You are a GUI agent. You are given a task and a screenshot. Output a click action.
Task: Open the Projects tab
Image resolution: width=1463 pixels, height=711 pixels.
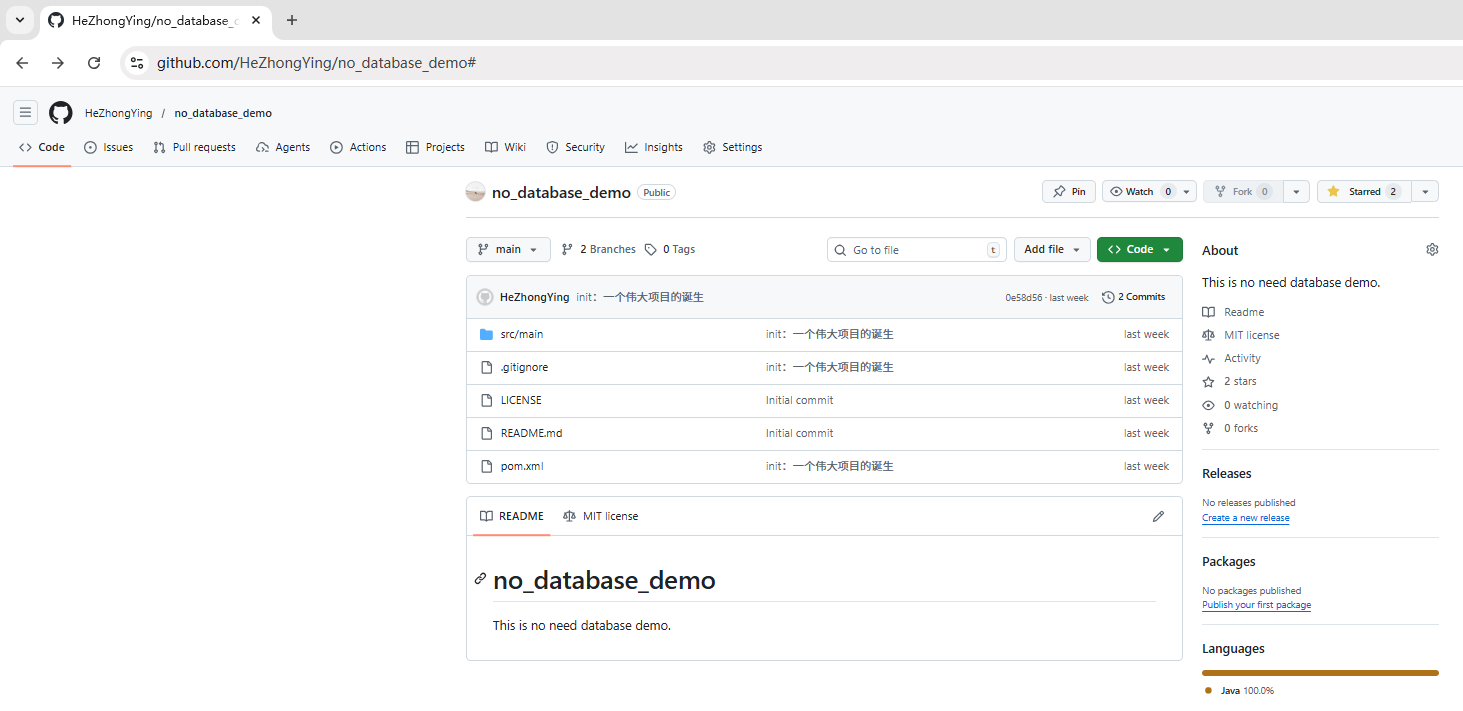[x=435, y=147]
